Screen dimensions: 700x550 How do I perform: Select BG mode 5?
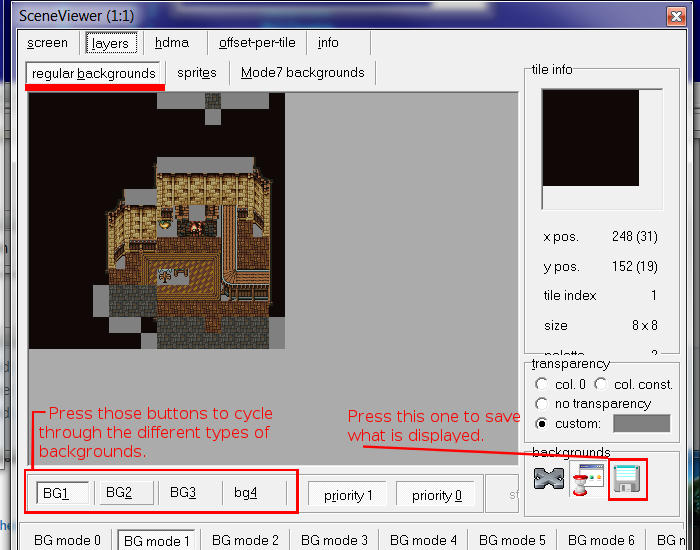(x=512, y=540)
